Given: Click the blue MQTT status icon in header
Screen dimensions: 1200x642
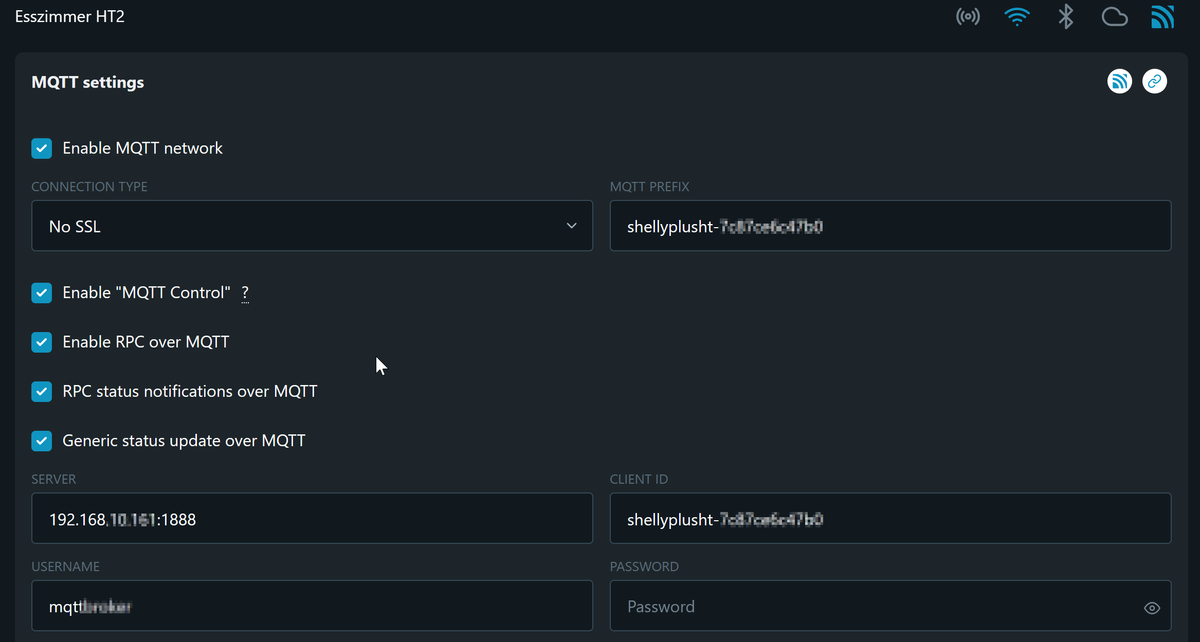Looking at the screenshot, I should [x=1162, y=17].
